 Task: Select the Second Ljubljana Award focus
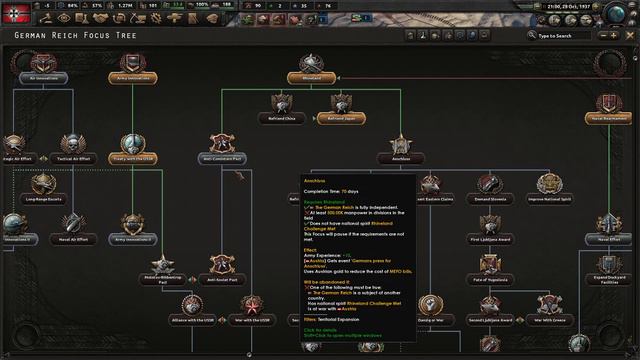pyautogui.click(x=490, y=310)
